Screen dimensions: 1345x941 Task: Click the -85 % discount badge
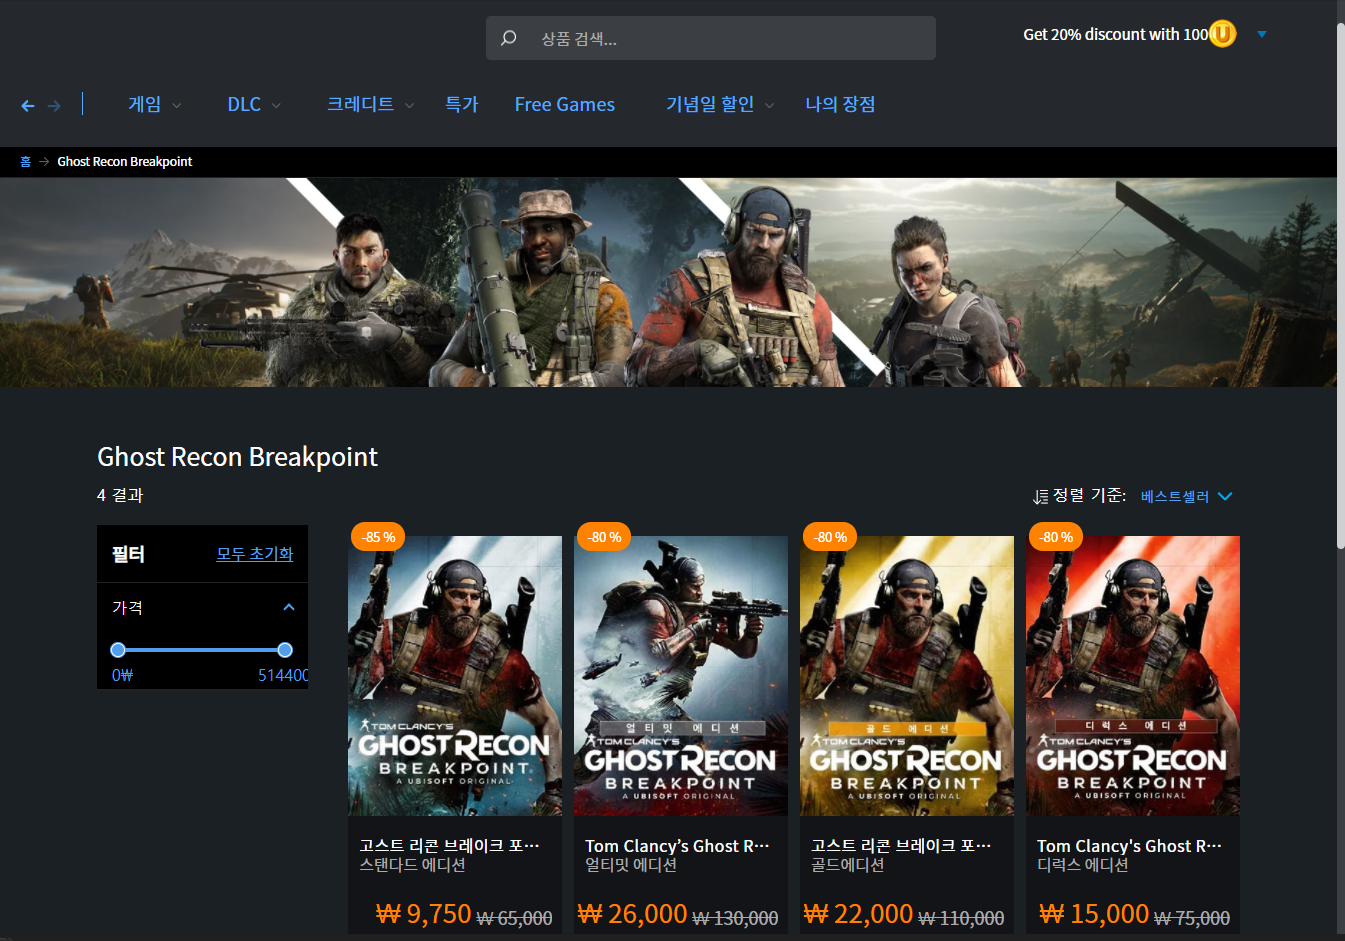click(x=378, y=537)
